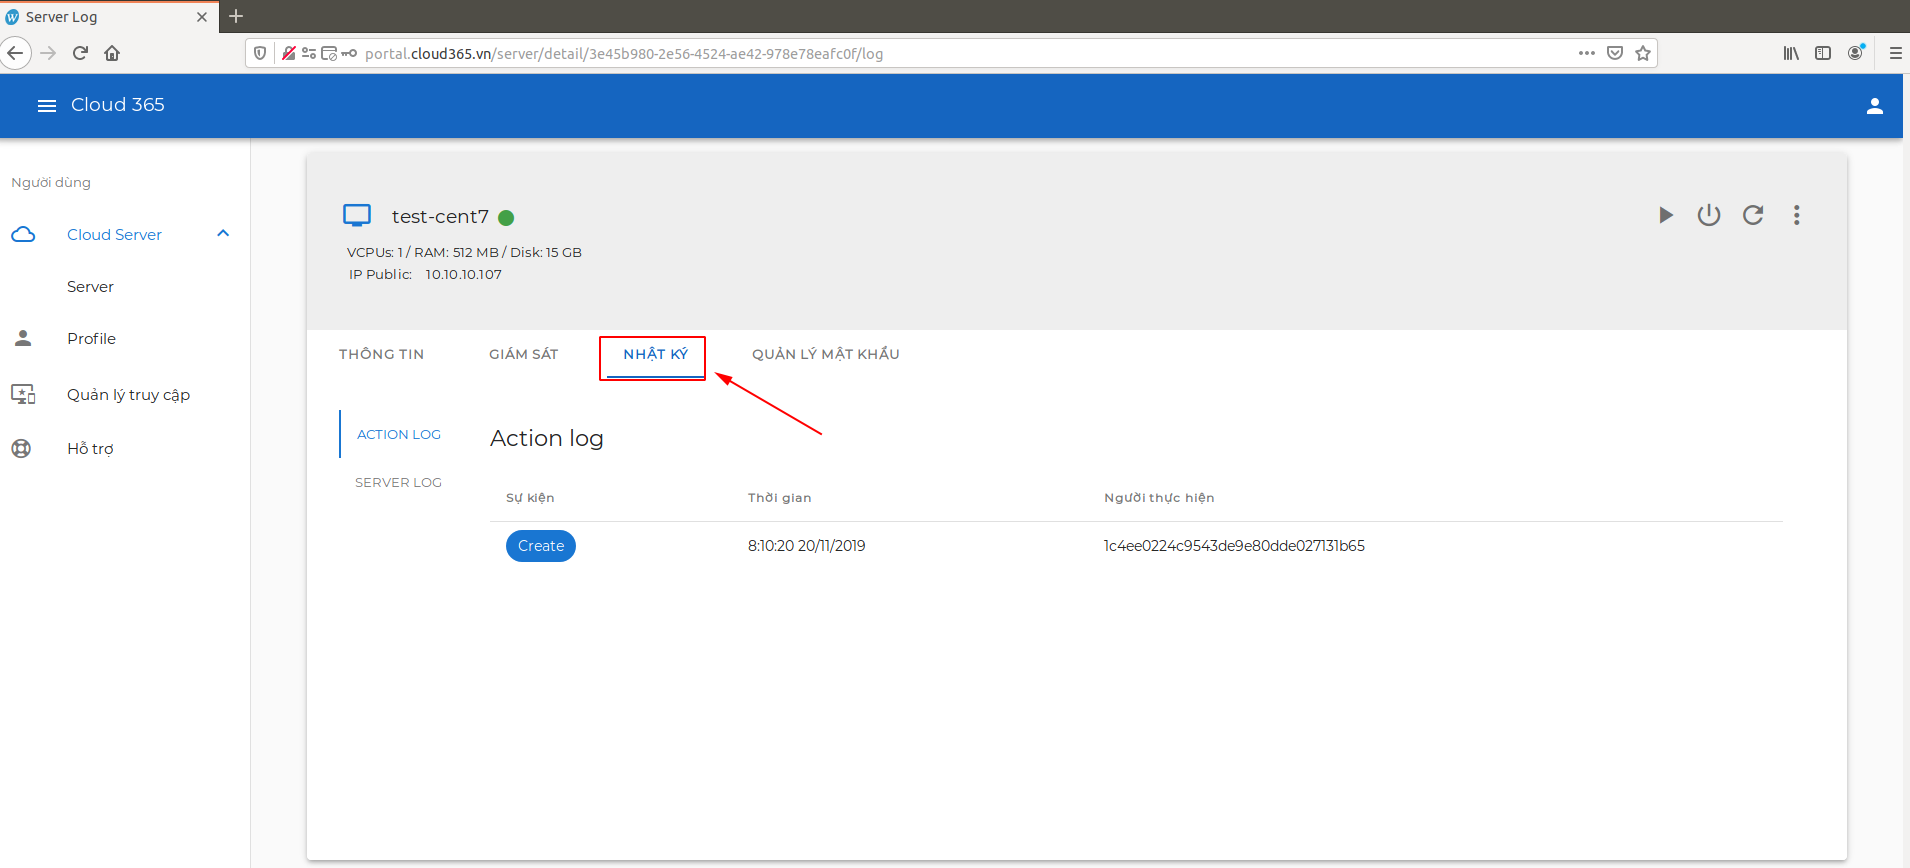
Task: Power off server test-cent7
Action: point(1709,215)
